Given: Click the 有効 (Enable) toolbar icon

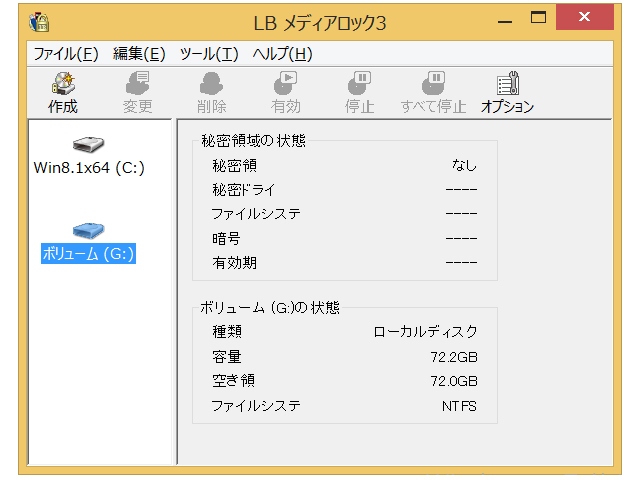Looking at the screenshot, I should 285,83.
